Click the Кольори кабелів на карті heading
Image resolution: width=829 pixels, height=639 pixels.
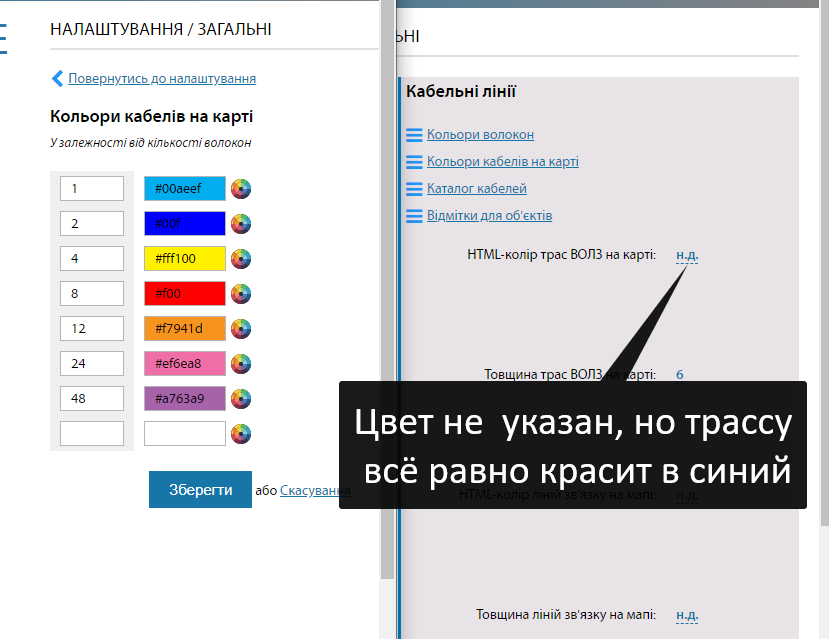coord(152,116)
